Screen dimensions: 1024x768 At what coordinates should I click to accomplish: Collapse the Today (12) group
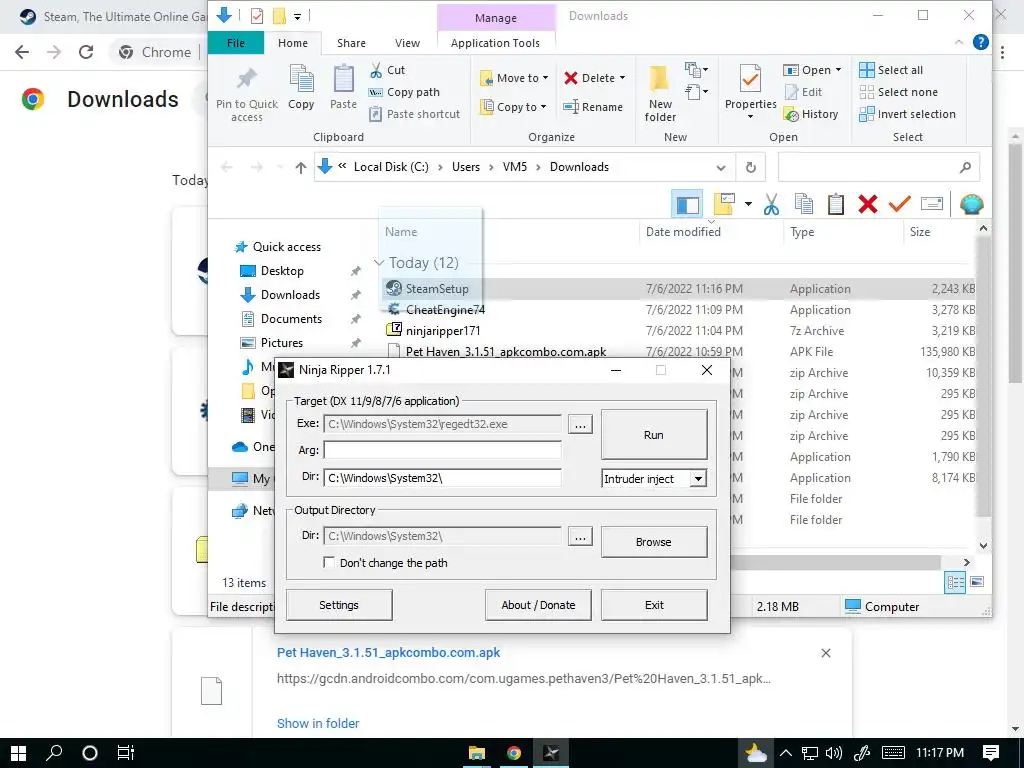pos(379,263)
